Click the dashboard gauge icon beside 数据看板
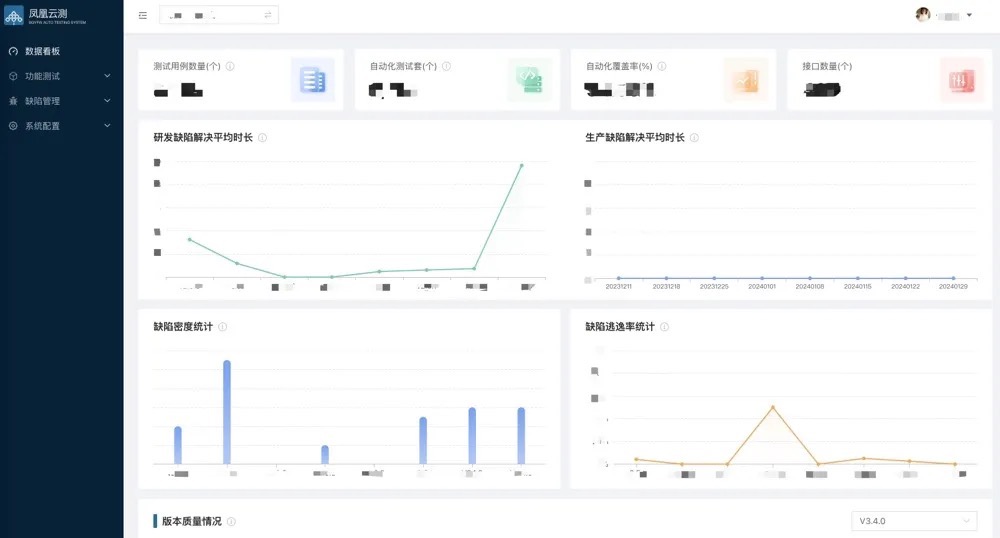This screenshot has width=1000, height=538. click(x=13, y=51)
